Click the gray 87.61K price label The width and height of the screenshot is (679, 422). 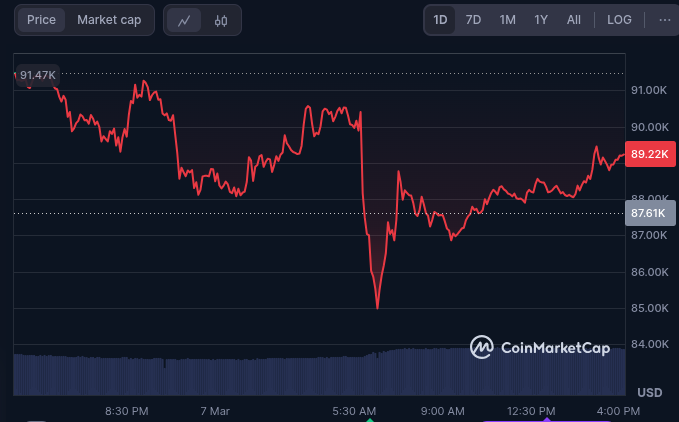coord(649,212)
